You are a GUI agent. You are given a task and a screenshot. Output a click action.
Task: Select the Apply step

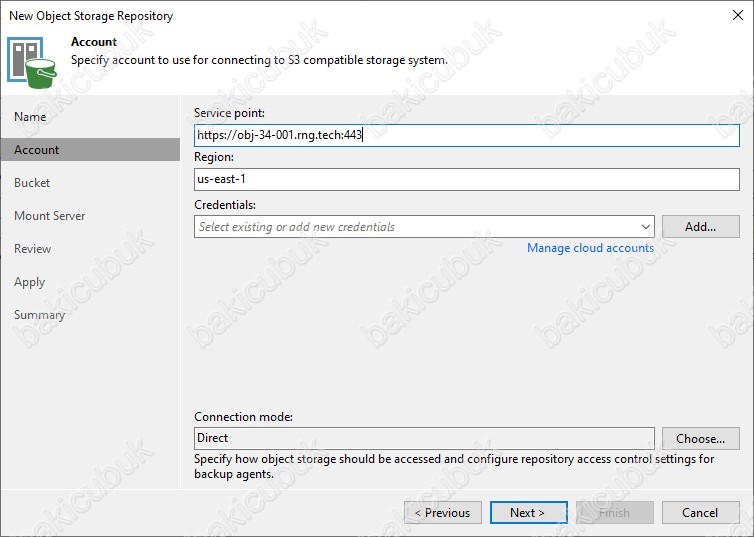coord(29,282)
